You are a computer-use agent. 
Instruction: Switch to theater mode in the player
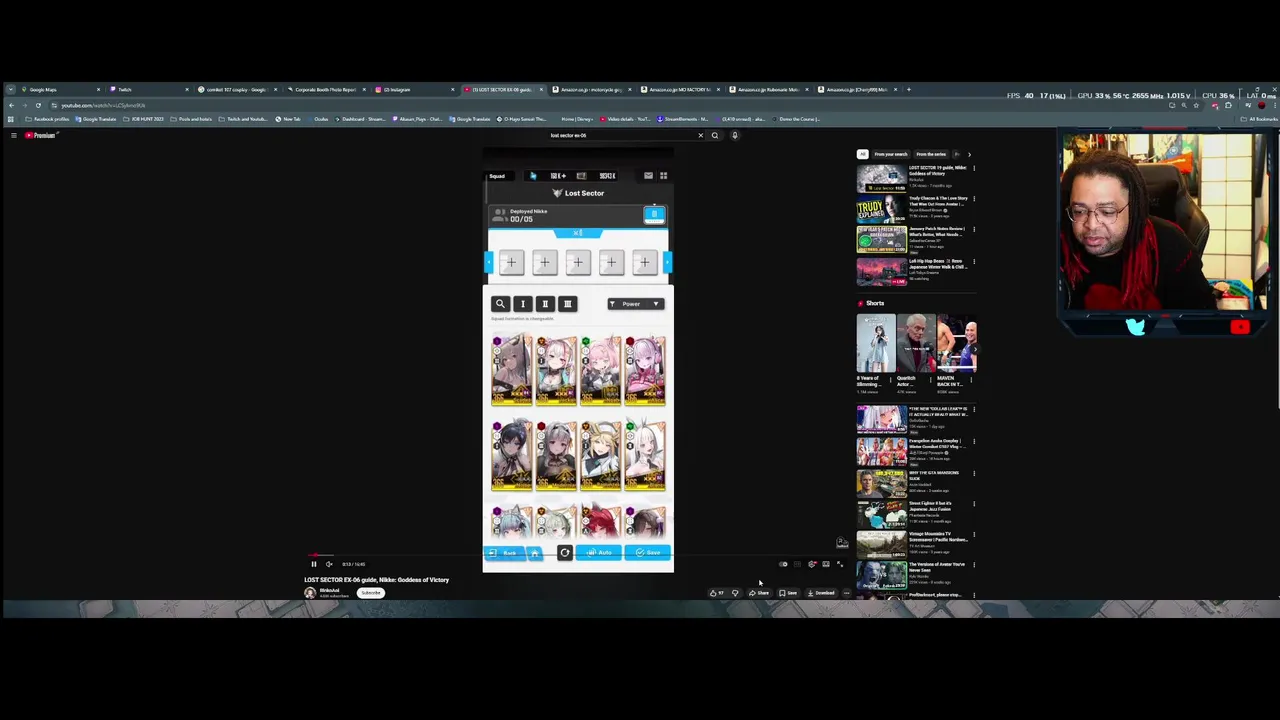pos(825,564)
